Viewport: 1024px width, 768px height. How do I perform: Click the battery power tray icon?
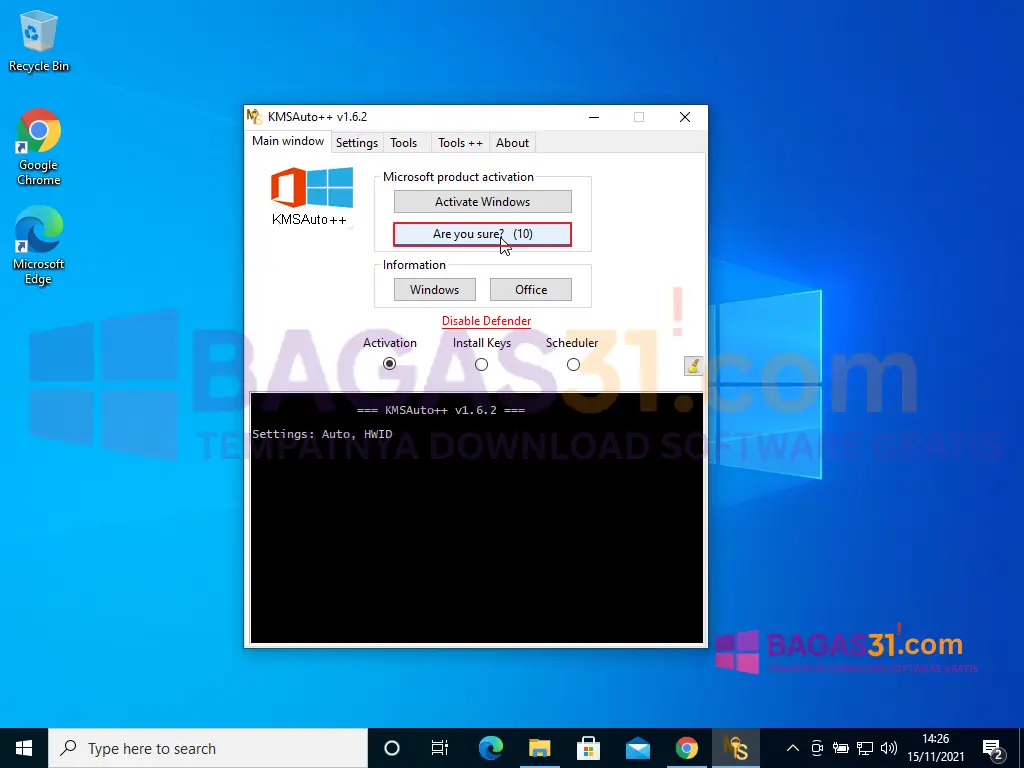tap(840, 748)
